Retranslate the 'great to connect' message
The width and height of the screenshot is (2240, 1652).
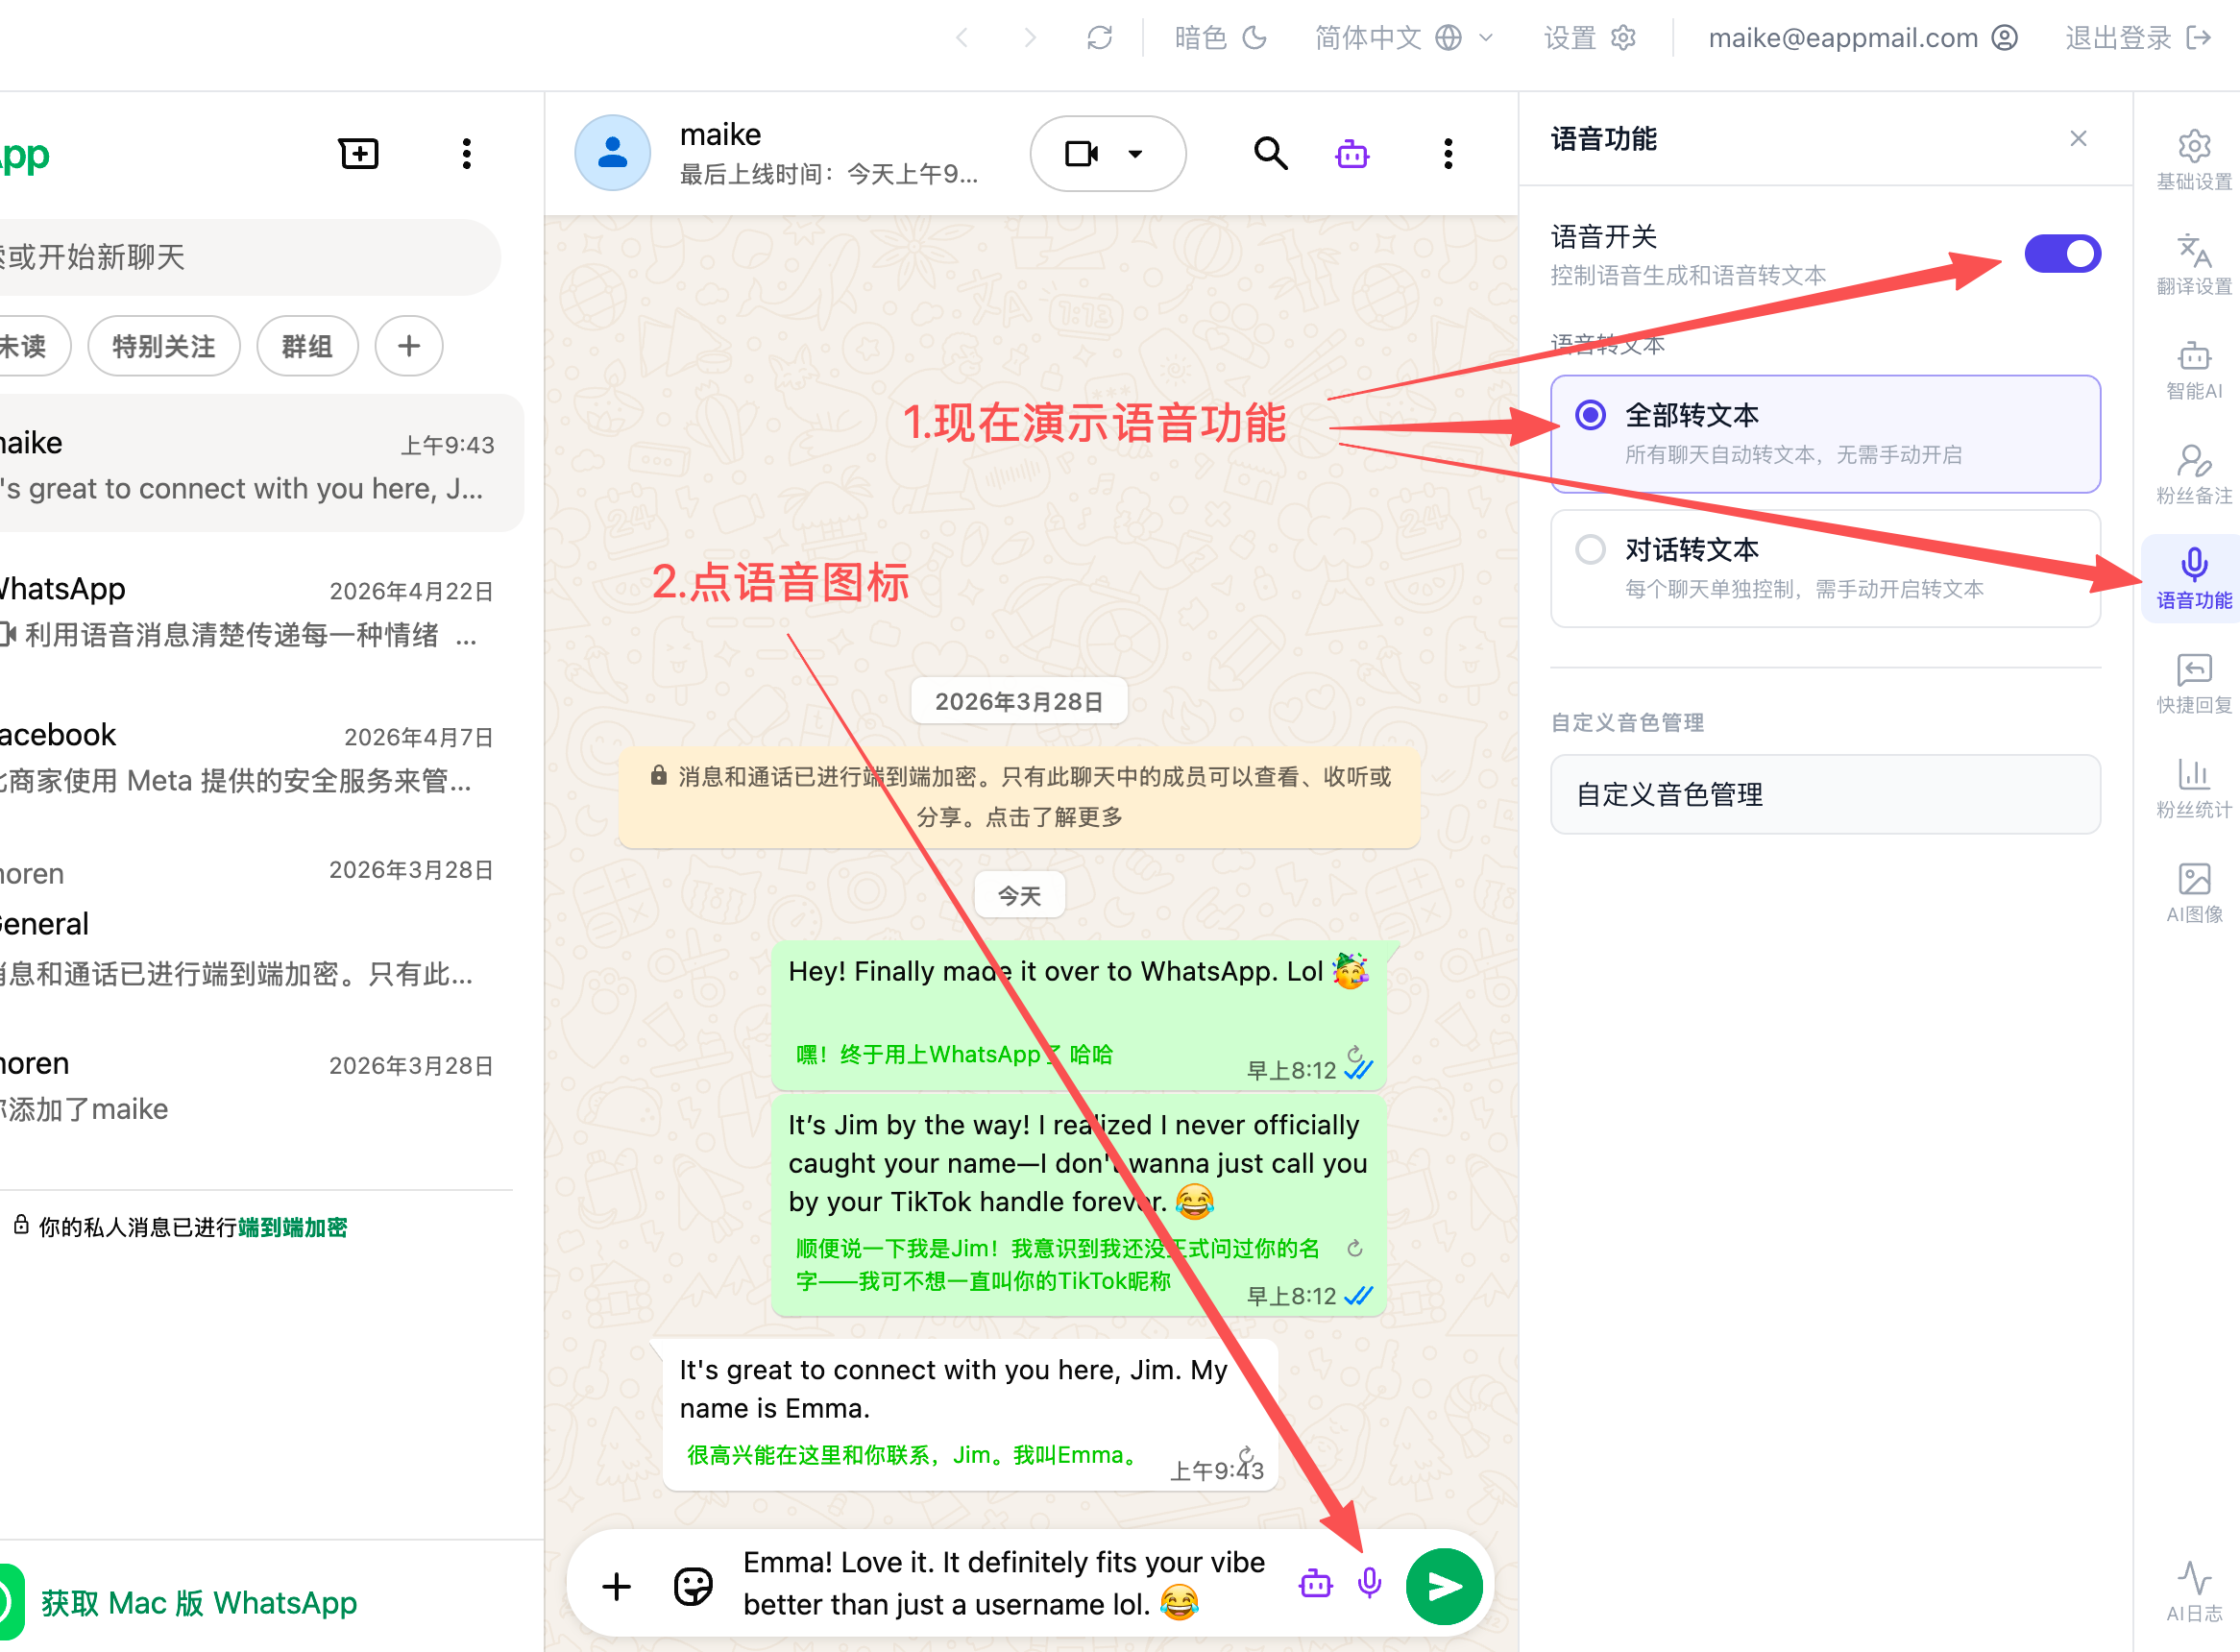[1246, 1454]
